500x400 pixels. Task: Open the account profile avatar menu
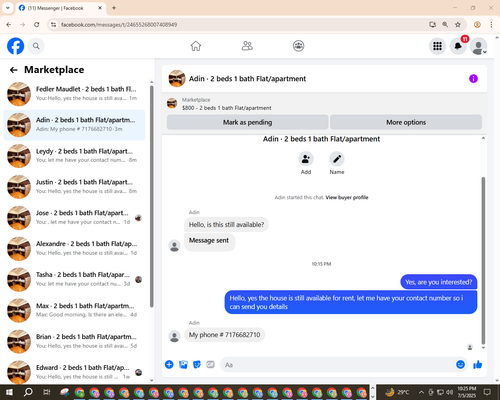[x=479, y=46]
